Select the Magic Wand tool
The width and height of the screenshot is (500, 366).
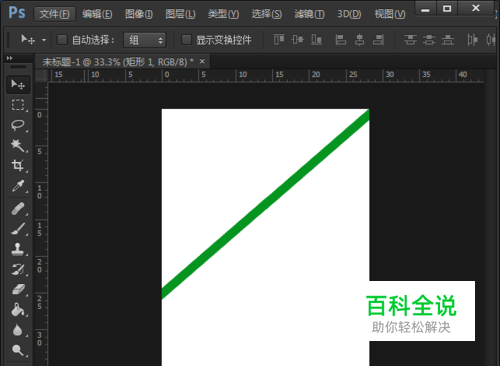(18, 145)
